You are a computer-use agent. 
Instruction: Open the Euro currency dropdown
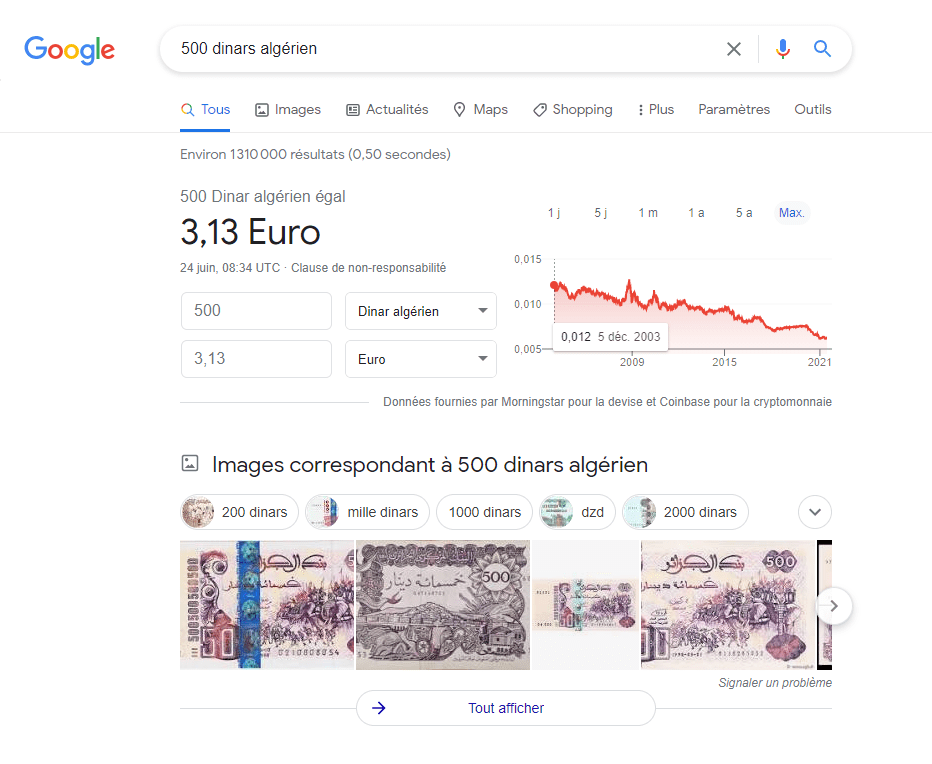pyautogui.click(x=421, y=359)
